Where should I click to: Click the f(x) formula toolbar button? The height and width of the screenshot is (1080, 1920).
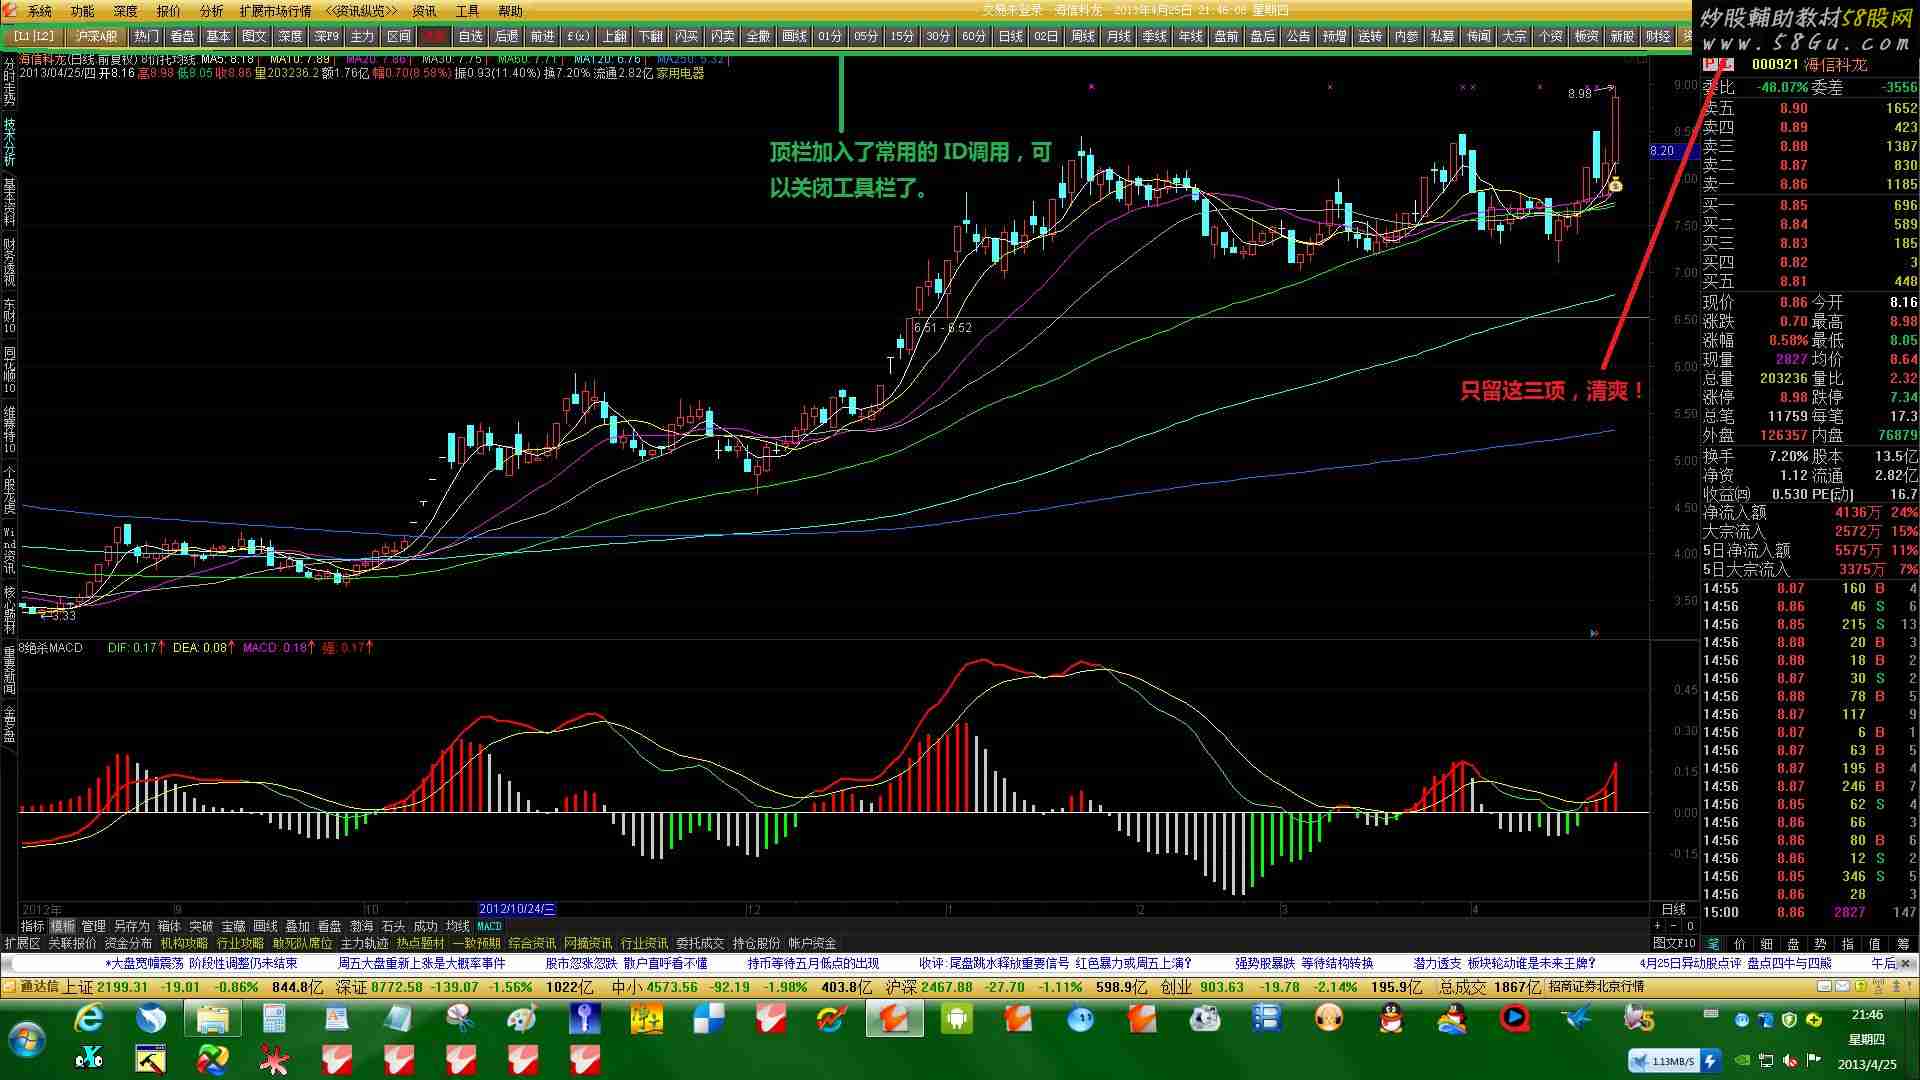click(578, 36)
